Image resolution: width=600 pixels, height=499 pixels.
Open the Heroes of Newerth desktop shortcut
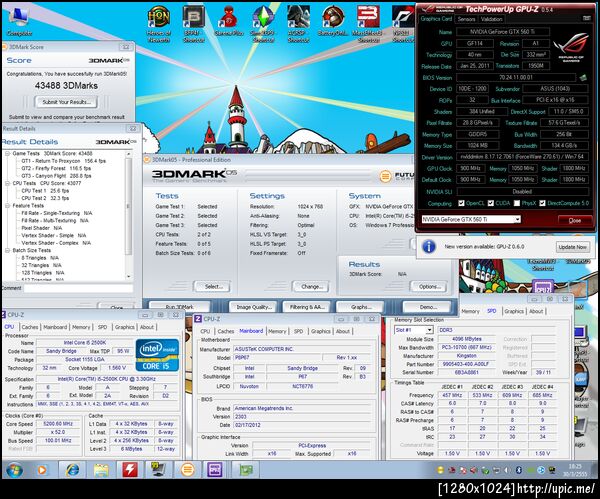pos(159,24)
